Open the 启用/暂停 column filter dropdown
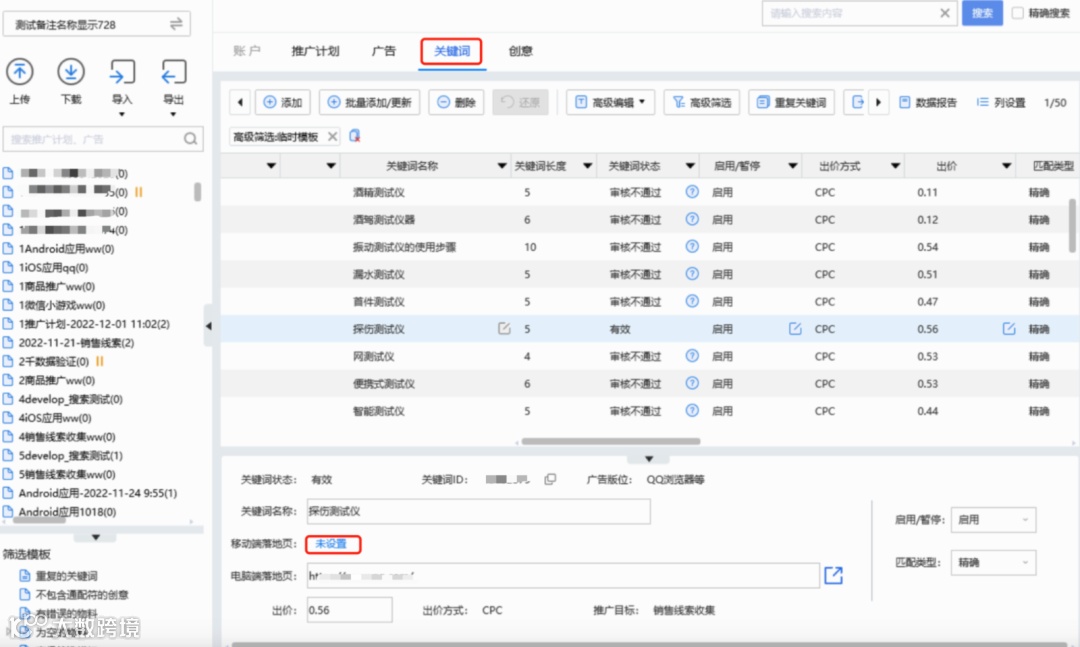Image resolution: width=1080 pixels, height=647 pixels. [x=793, y=166]
